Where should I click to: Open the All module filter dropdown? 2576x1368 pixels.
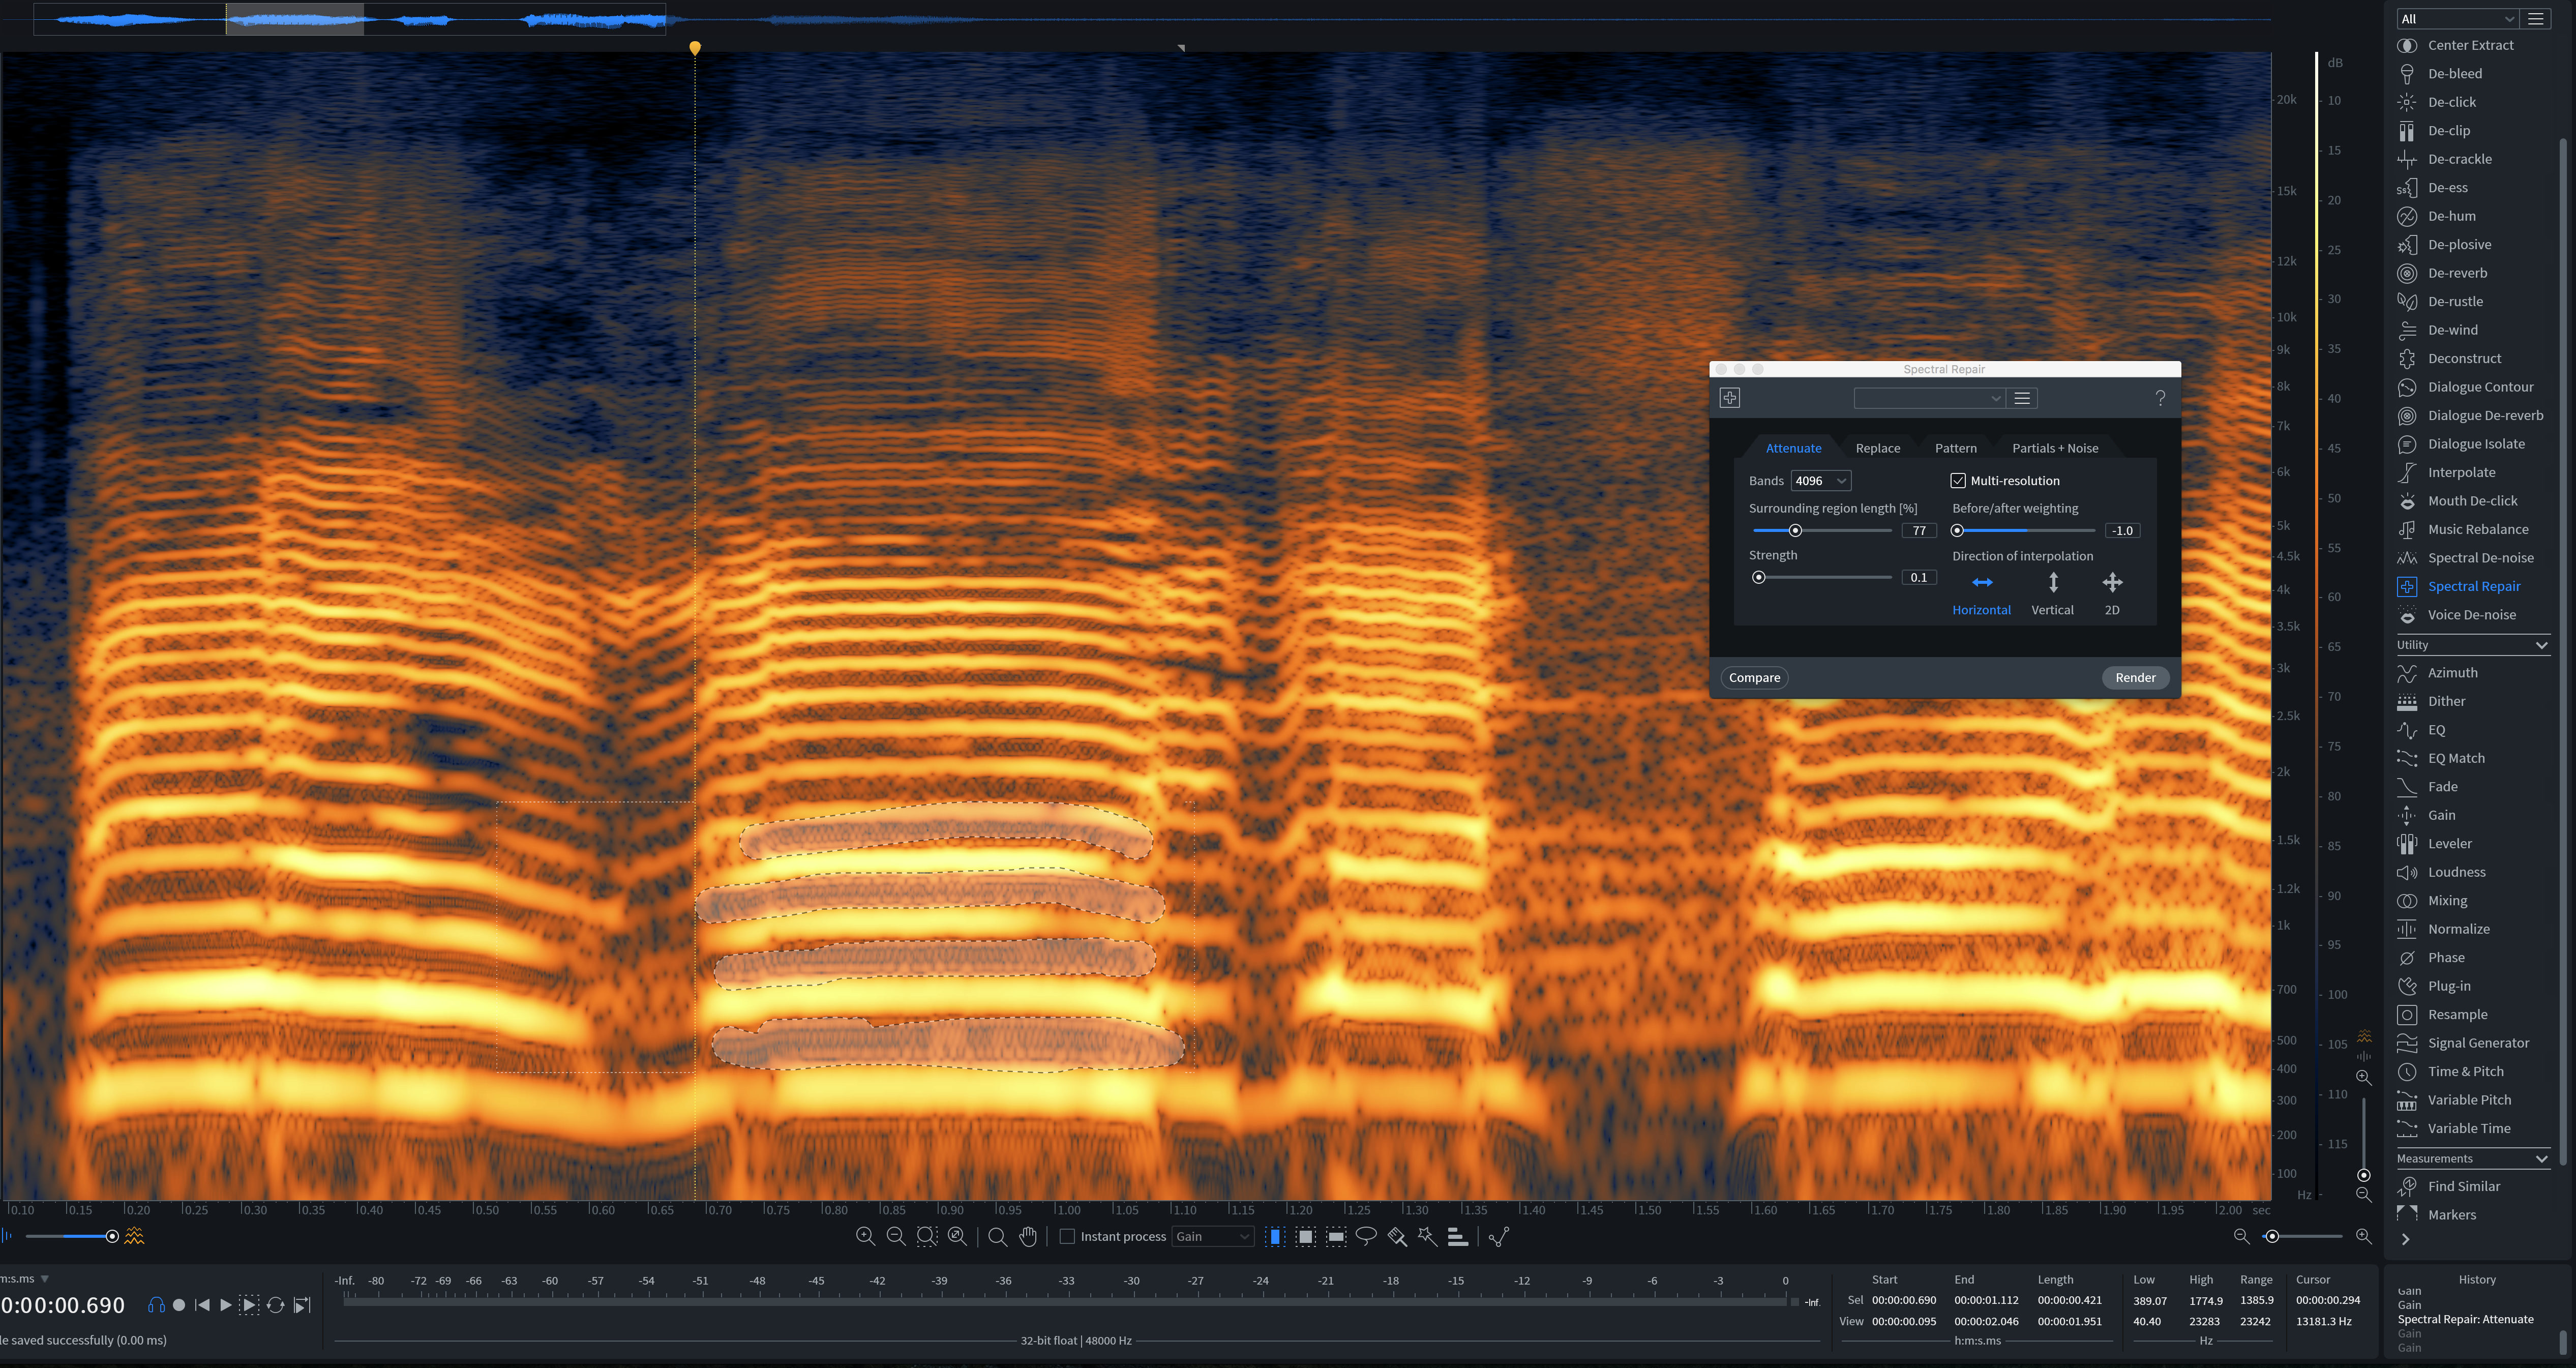pyautogui.click(x=2457, y=19)
